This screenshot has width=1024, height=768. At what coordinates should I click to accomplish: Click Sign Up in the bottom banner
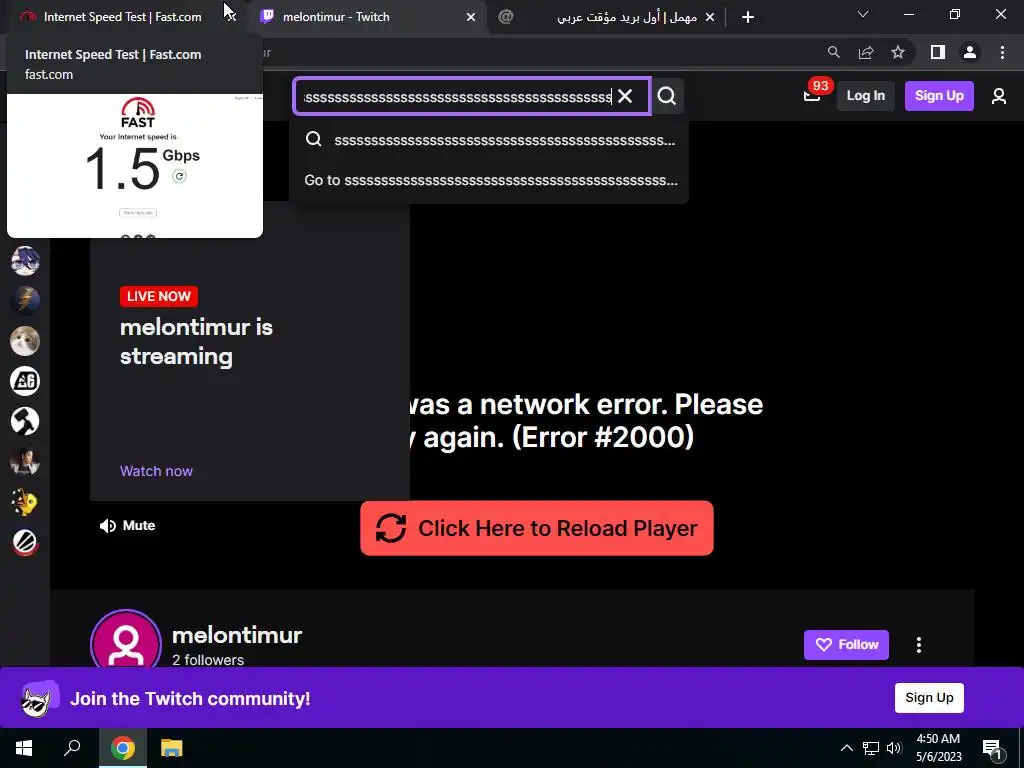[929, 698]
